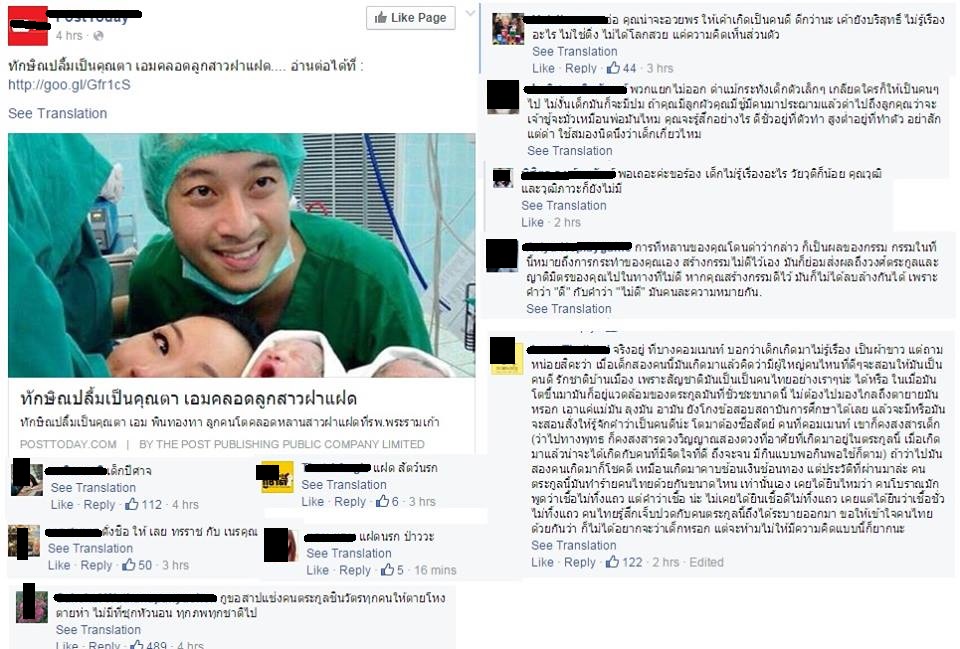The height and width of the screenshot is (649, 960).
Task: Click the thumbs-up icon showing 112 likes
Action: [x=132, y=505]
